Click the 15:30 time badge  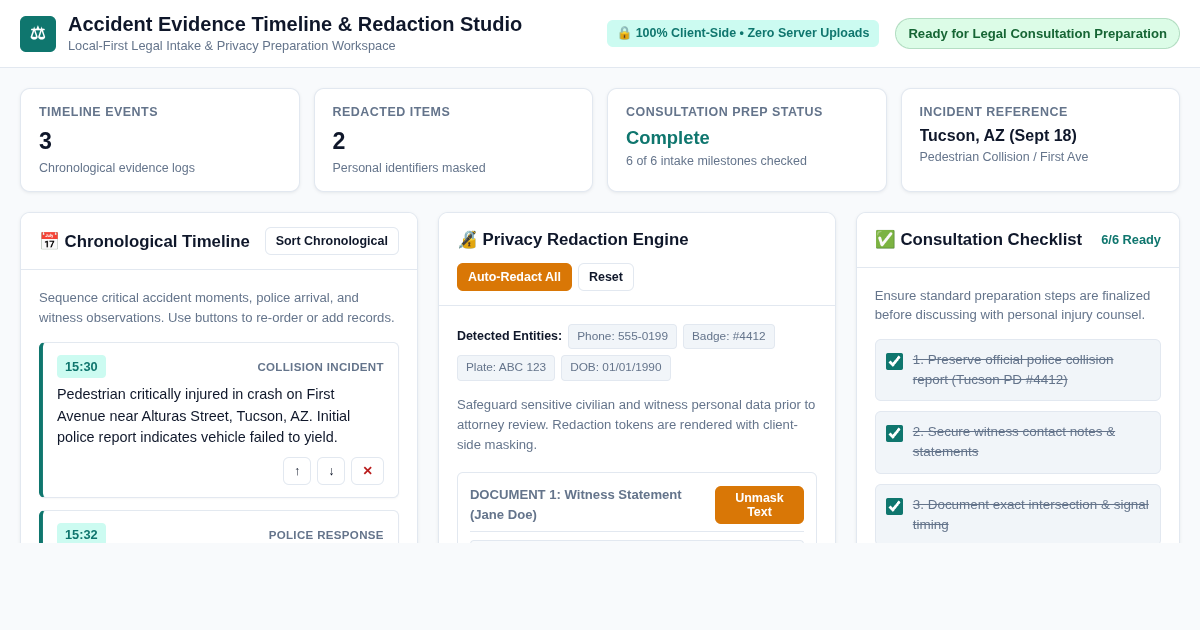coord(81,367)
